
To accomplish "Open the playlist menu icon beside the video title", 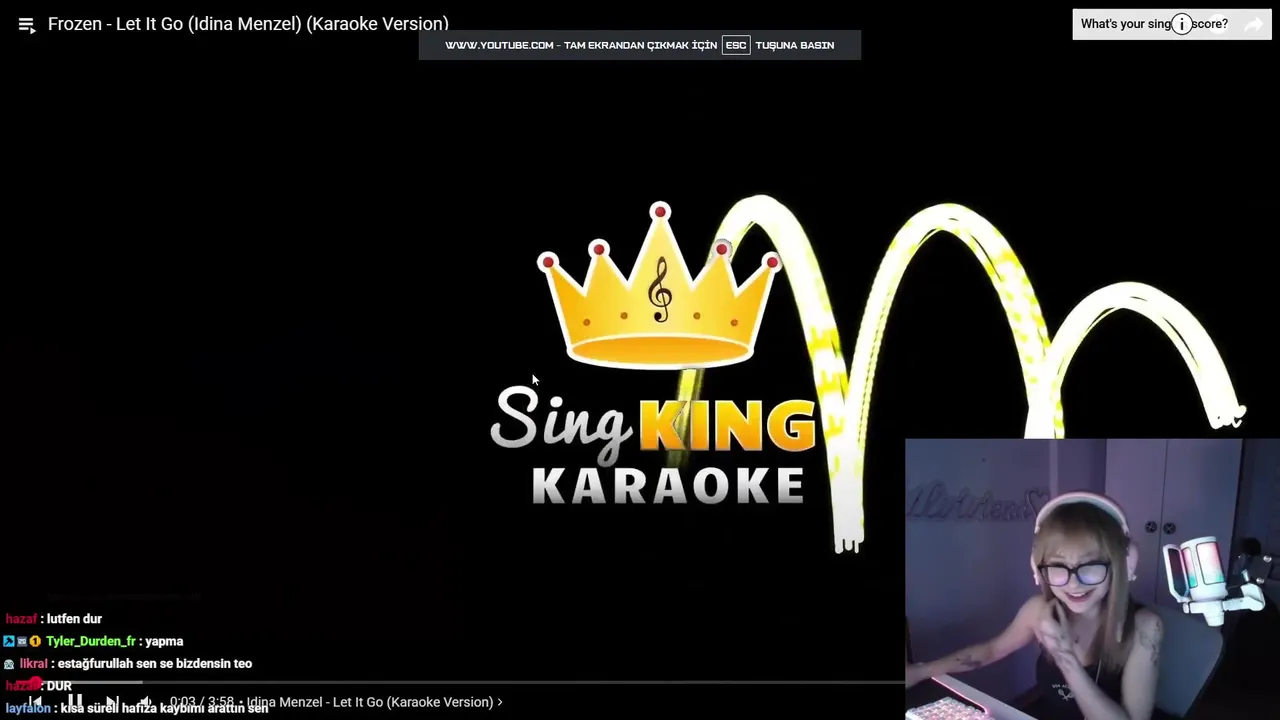I will click(27, 26).
